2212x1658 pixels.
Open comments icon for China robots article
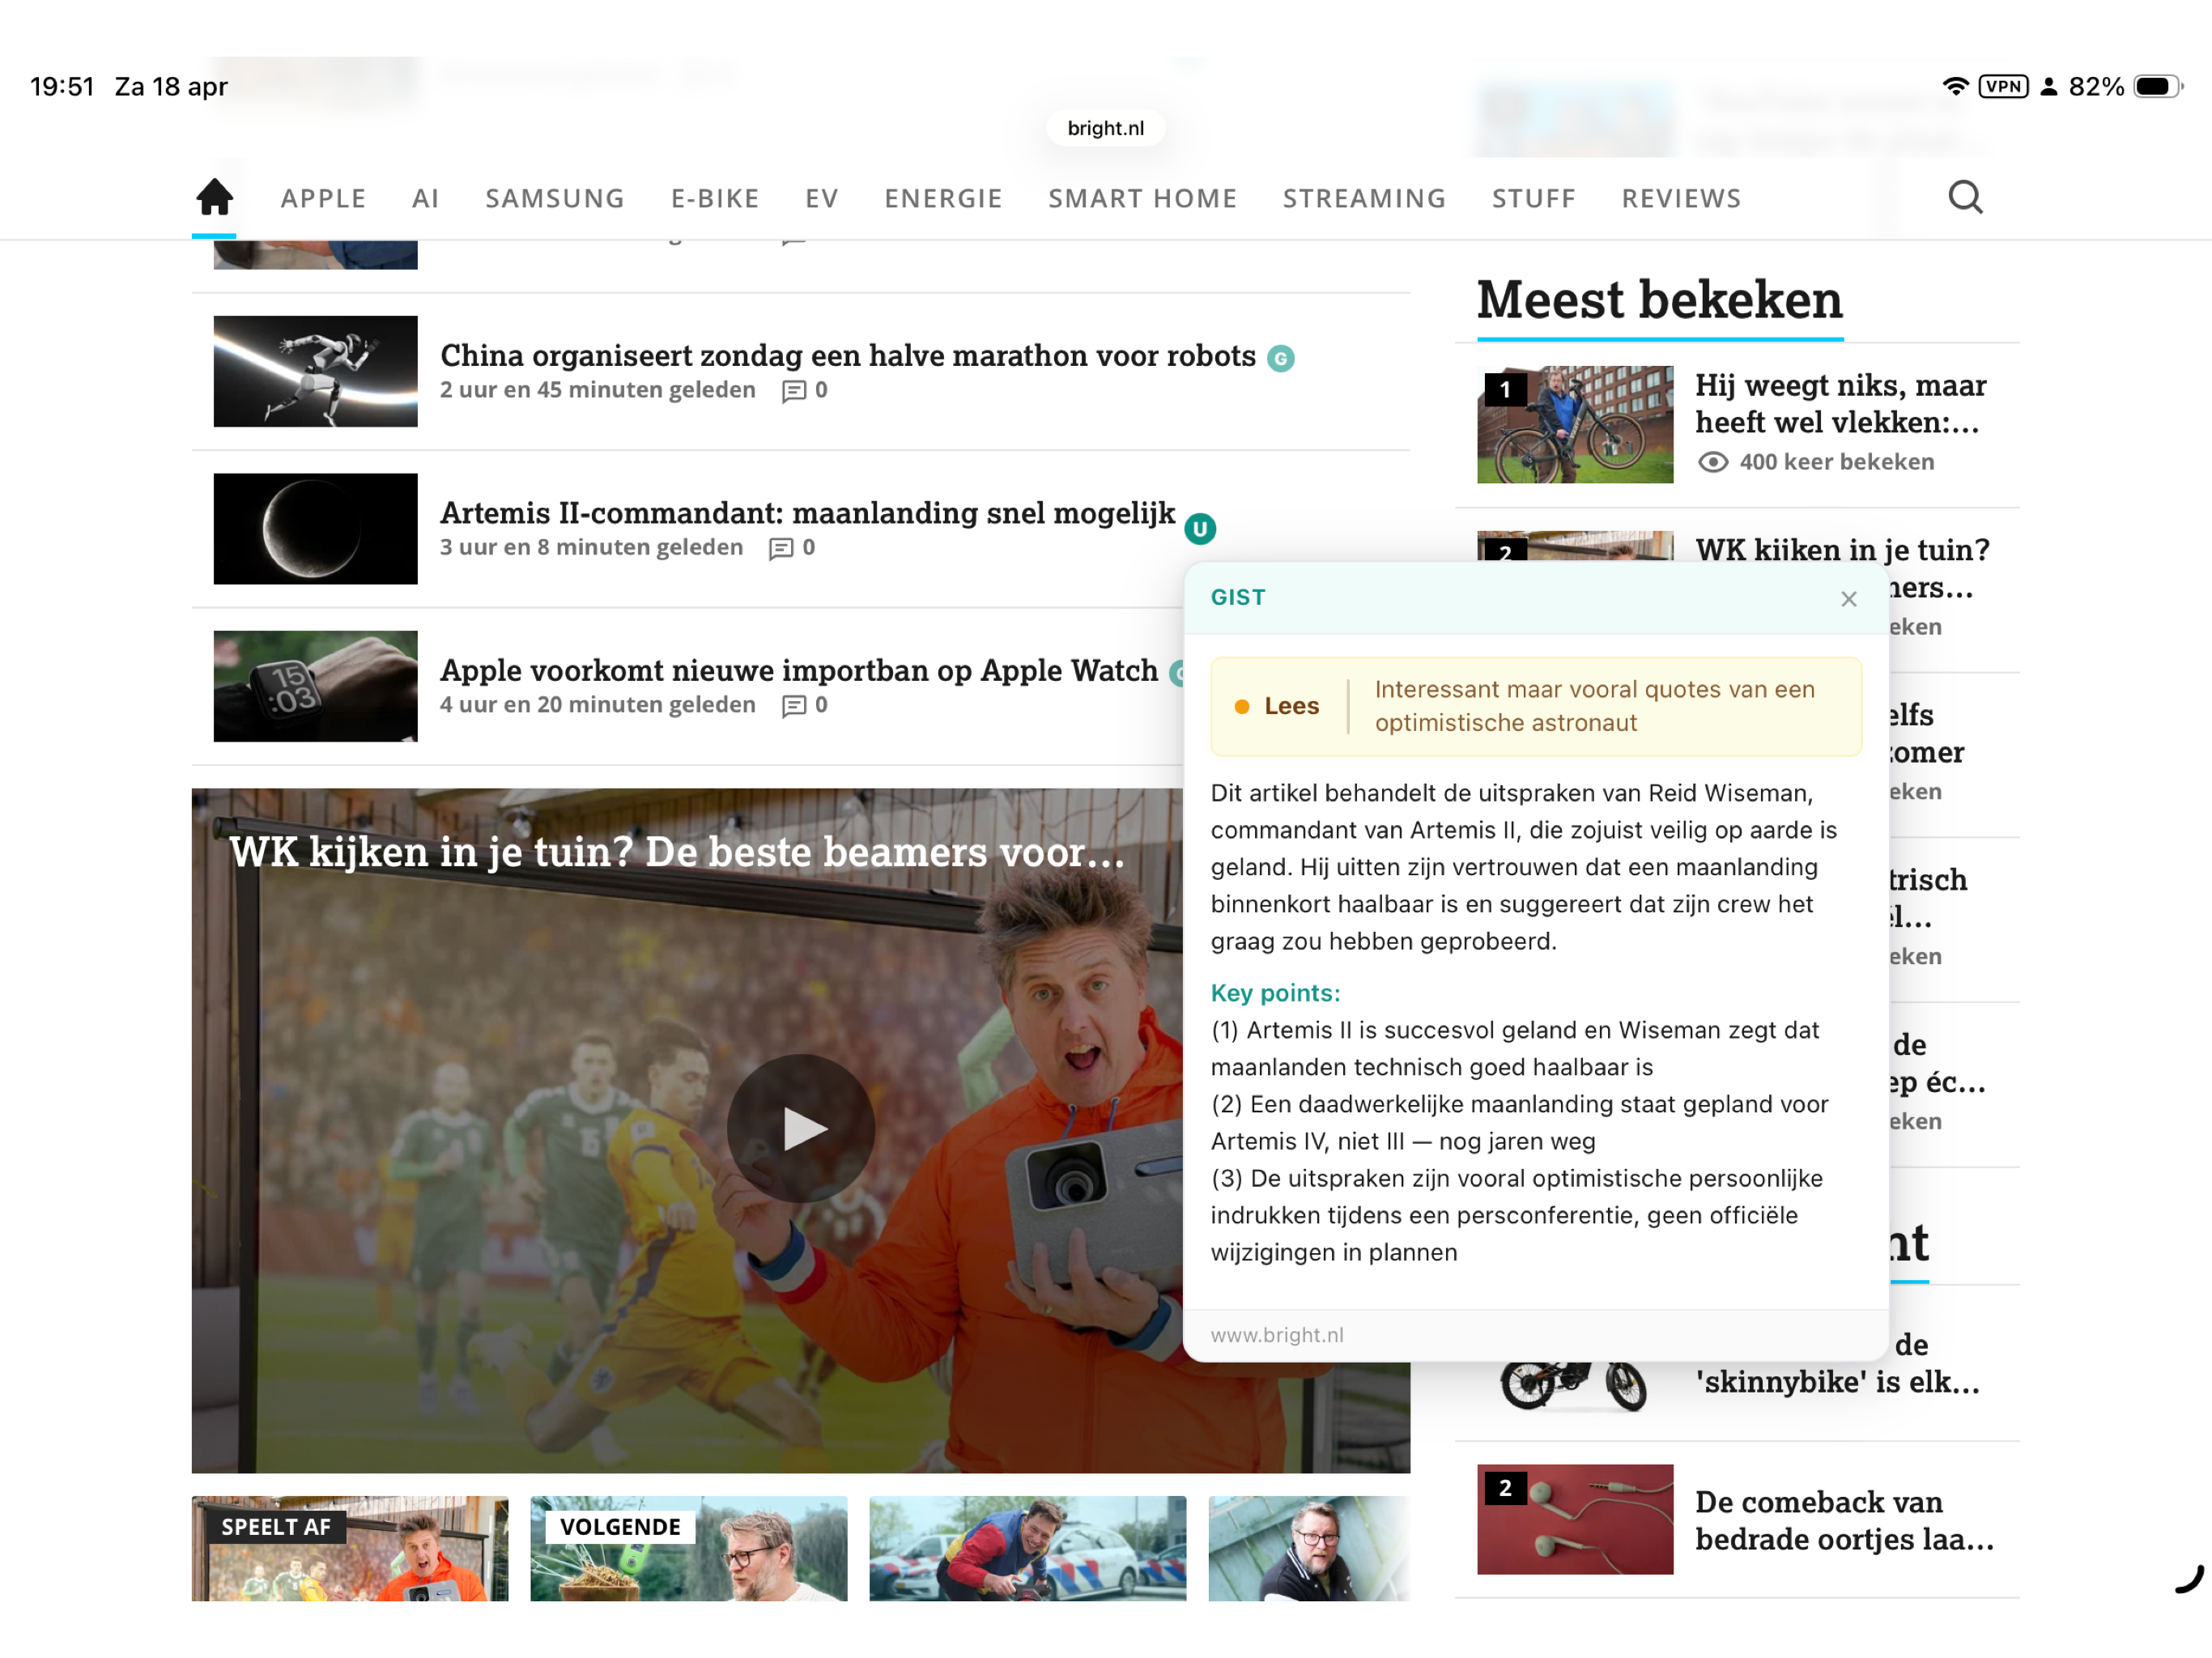pyautogui.click(x=793, y=391)
